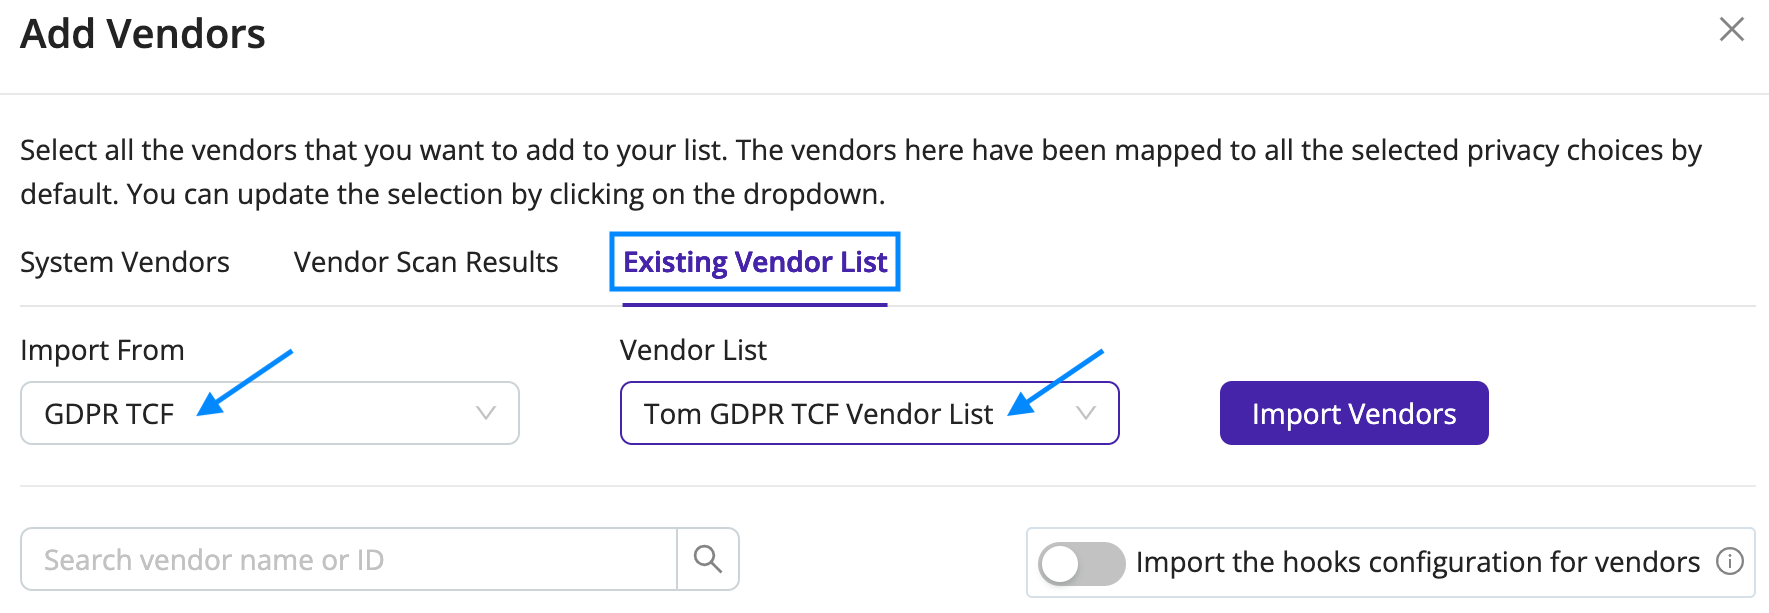1769x613 pixels.
Task: Open the info tooltip for hooks configuration
Action: pyautogui.click(x=1729, y=562)
